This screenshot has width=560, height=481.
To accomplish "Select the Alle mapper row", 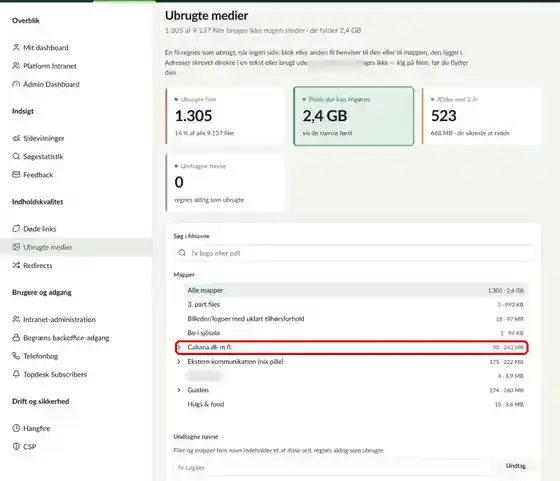I will [x=356, y=290].
